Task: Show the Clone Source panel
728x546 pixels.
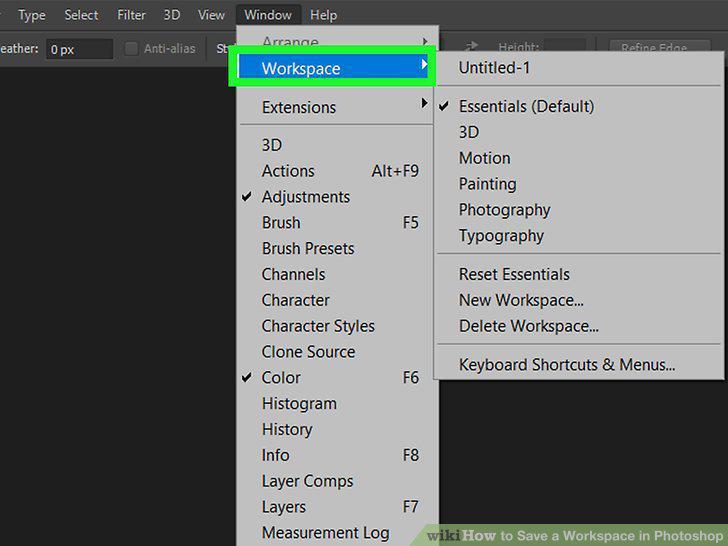Action: pyautogui.click(x=337, y=352)
